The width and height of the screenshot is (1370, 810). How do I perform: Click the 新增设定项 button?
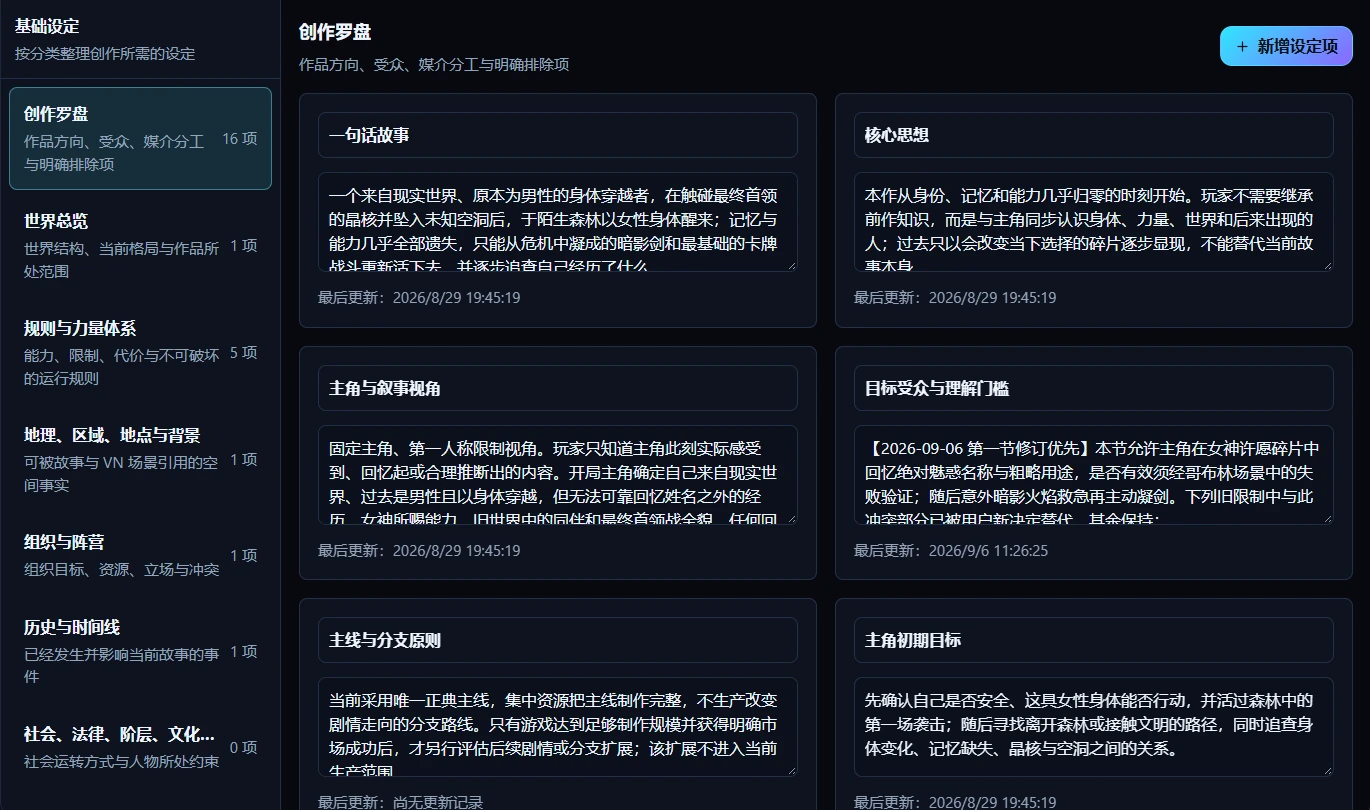tap(1286, 46)
